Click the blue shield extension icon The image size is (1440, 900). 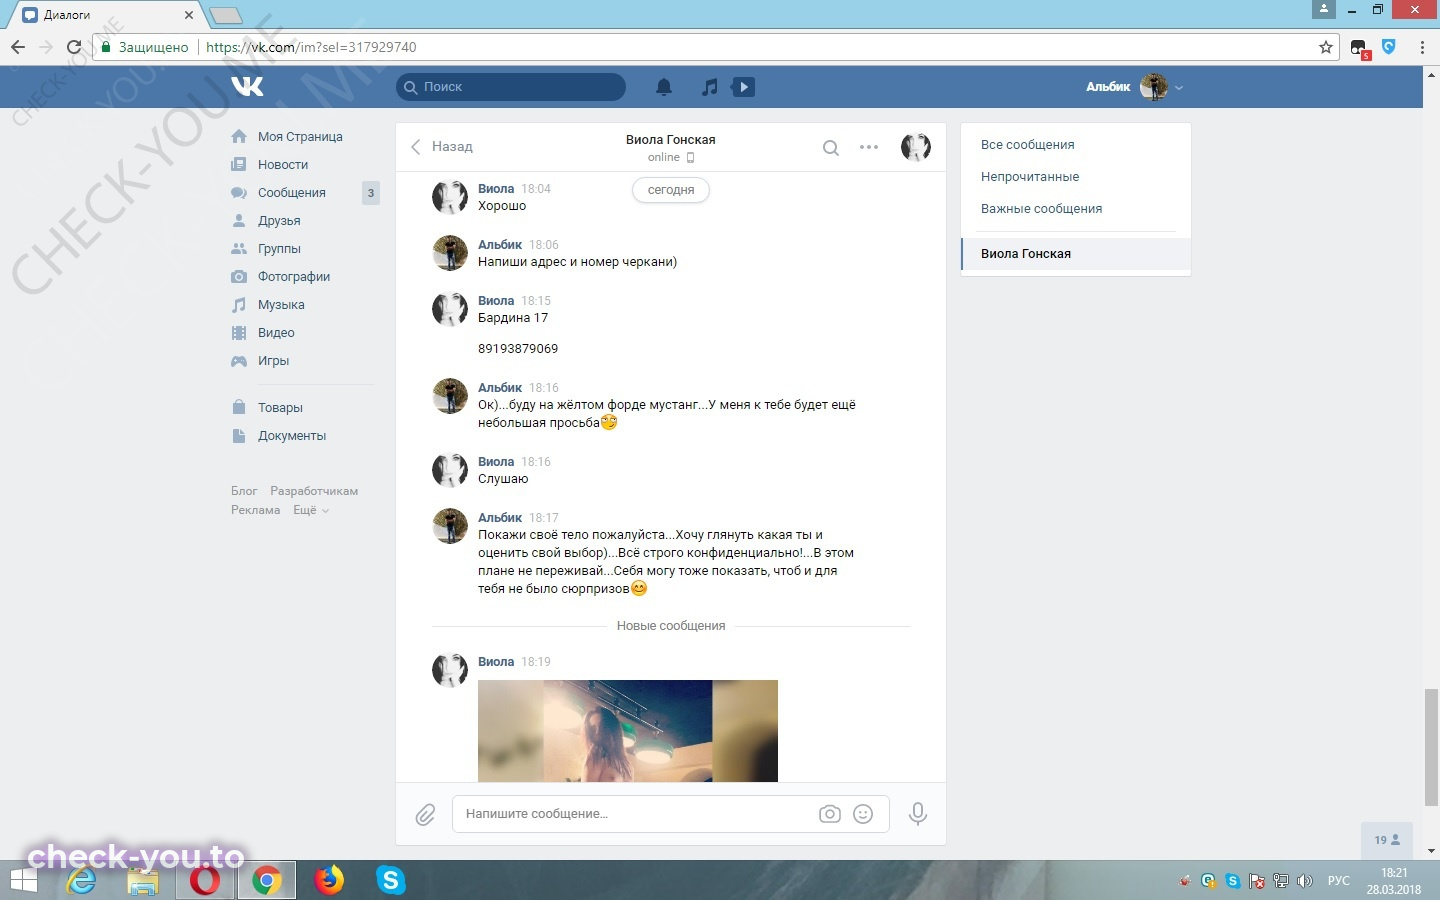[x=1389, y=46]
